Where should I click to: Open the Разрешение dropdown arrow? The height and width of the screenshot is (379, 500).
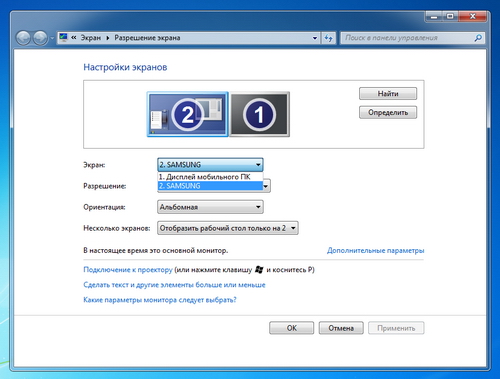(x=266, y=186)
